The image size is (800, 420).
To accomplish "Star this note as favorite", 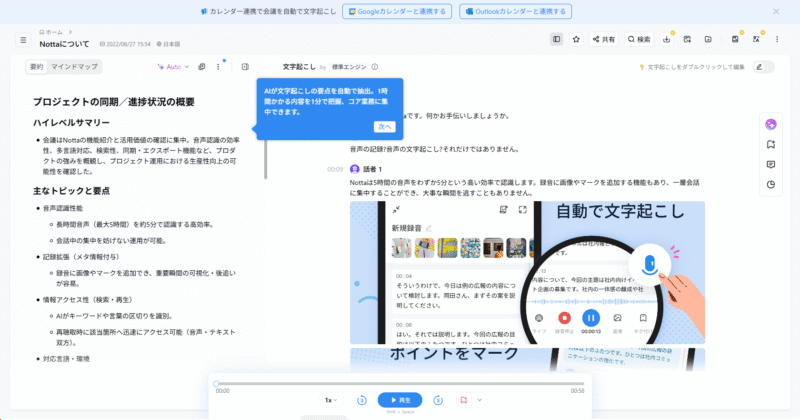I will (576, 39).
